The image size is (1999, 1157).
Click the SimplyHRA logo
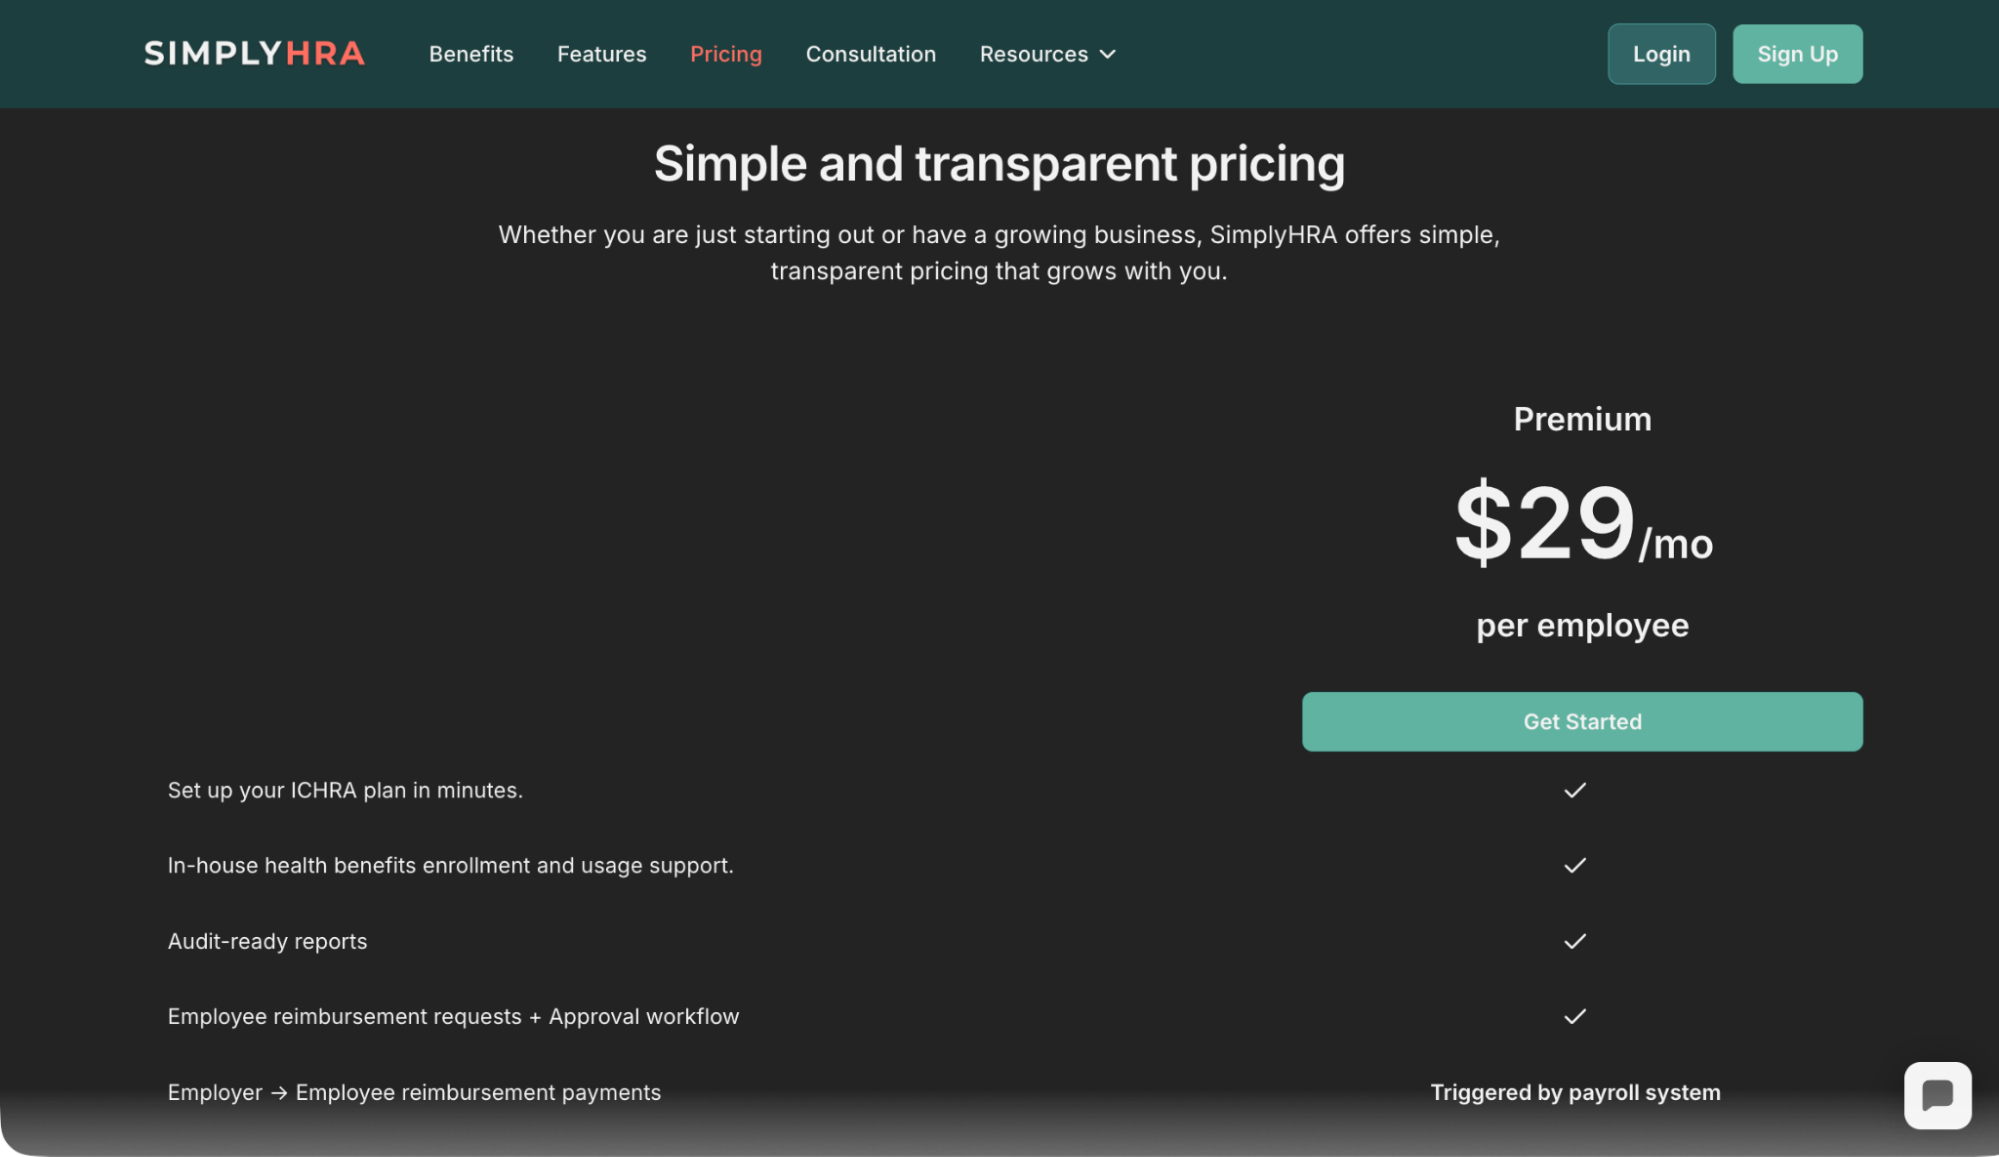[254, 54]
